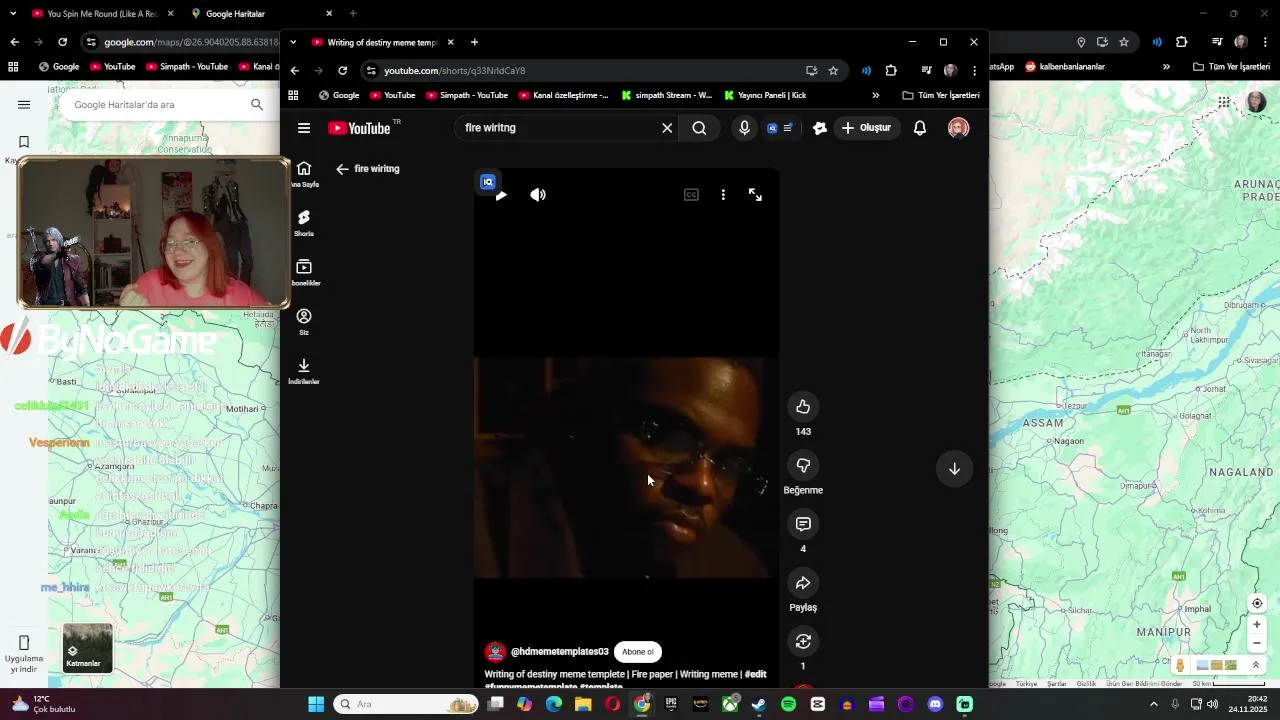Open the Oluştur create menu
This screenshot has width=1280, height=720.
pos(866,128)
